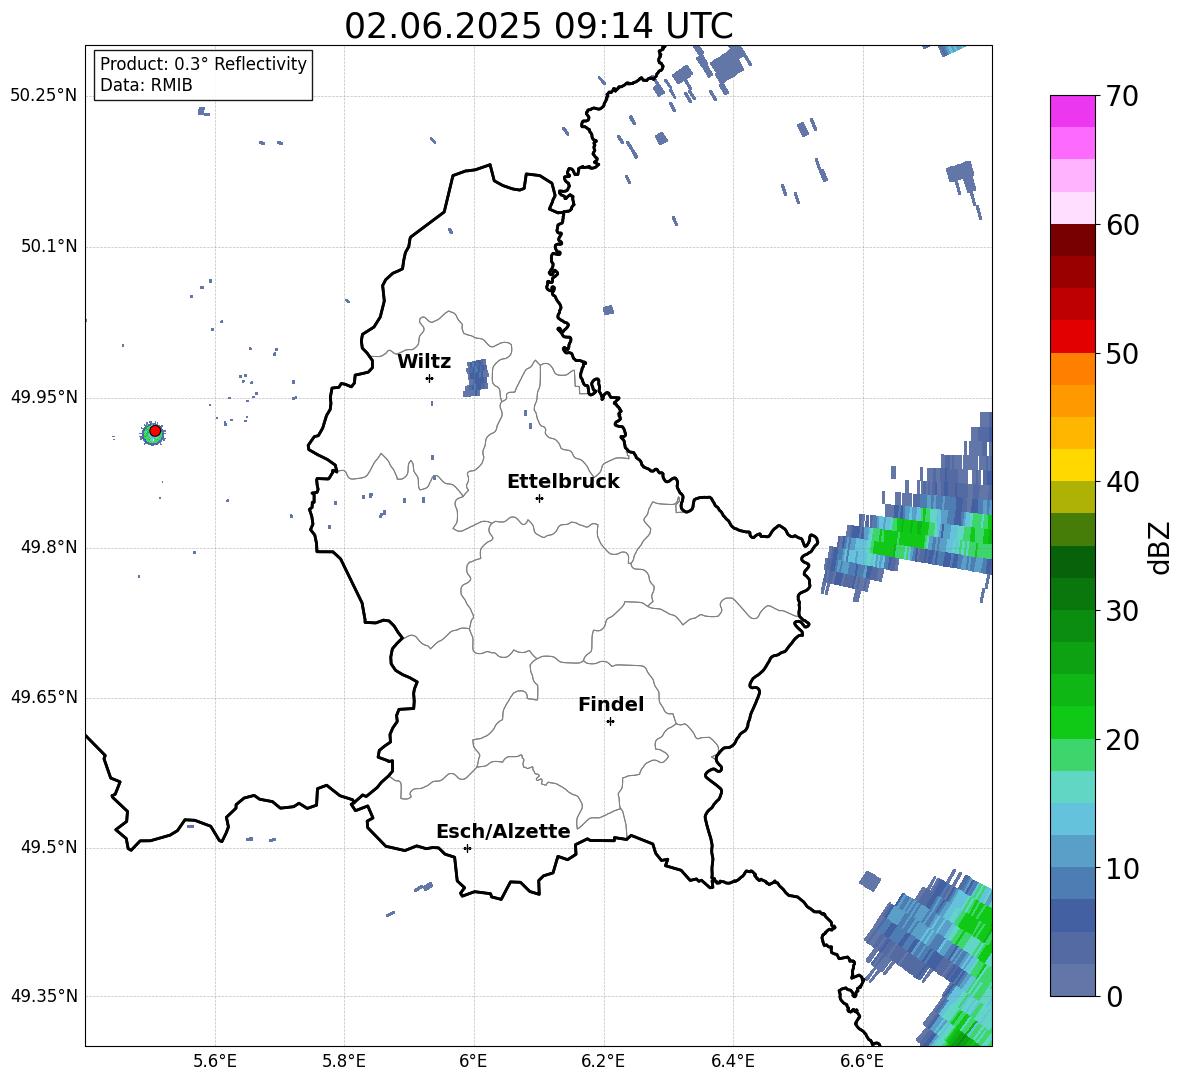This screenshot has width=1184, height=1081.
Task: Click the bright red colorbar swatch near 50
Action: point(1072,337)
